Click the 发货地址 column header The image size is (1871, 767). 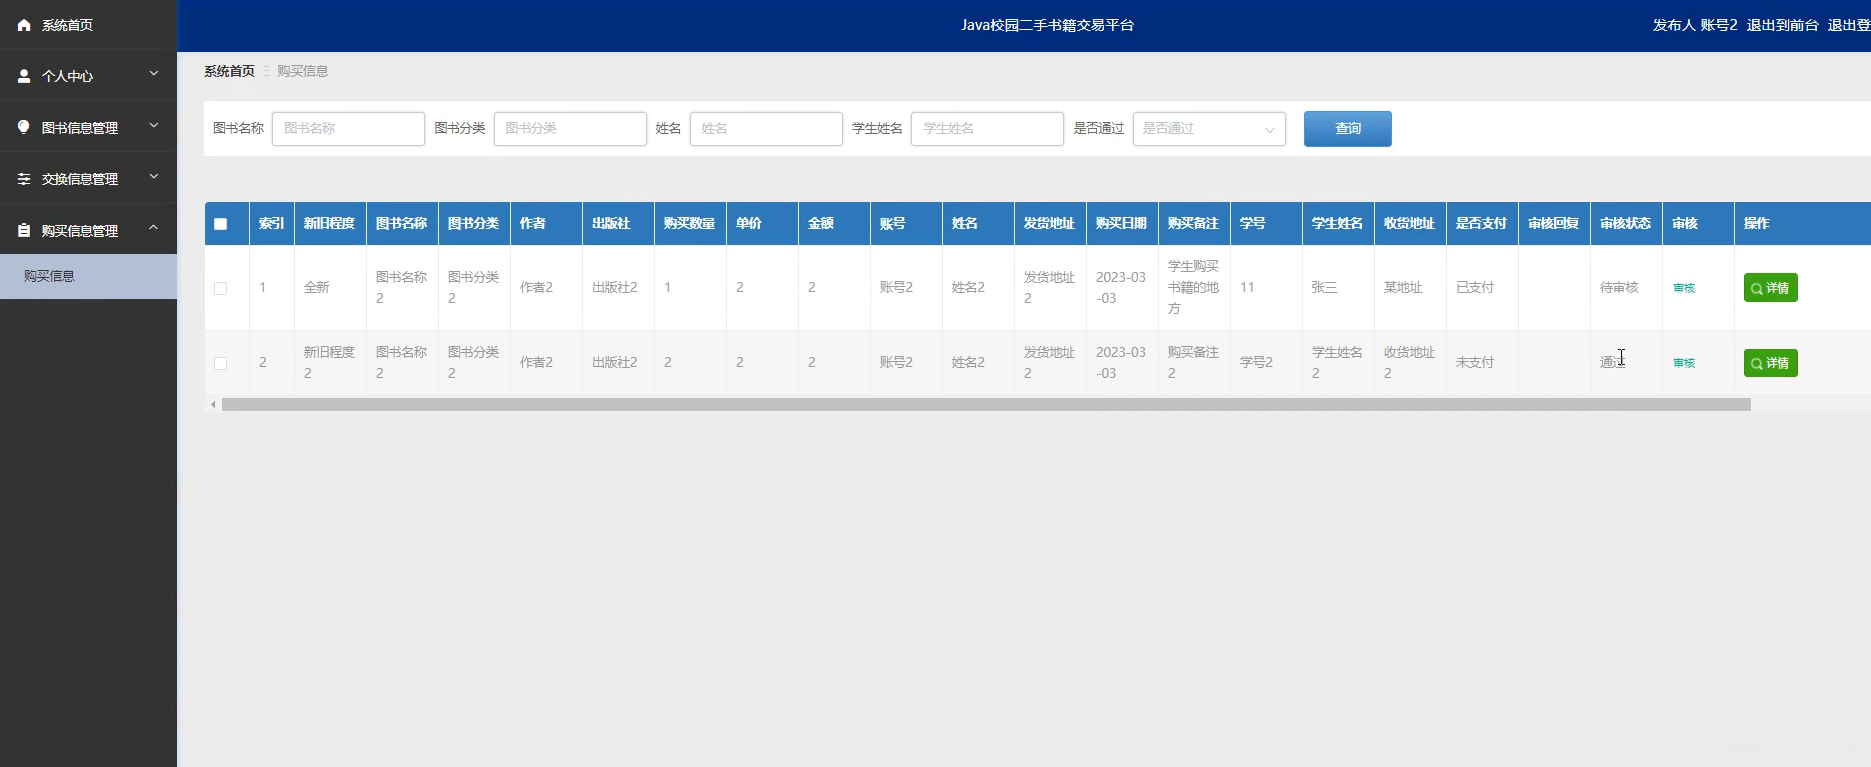coord(1049,224)
